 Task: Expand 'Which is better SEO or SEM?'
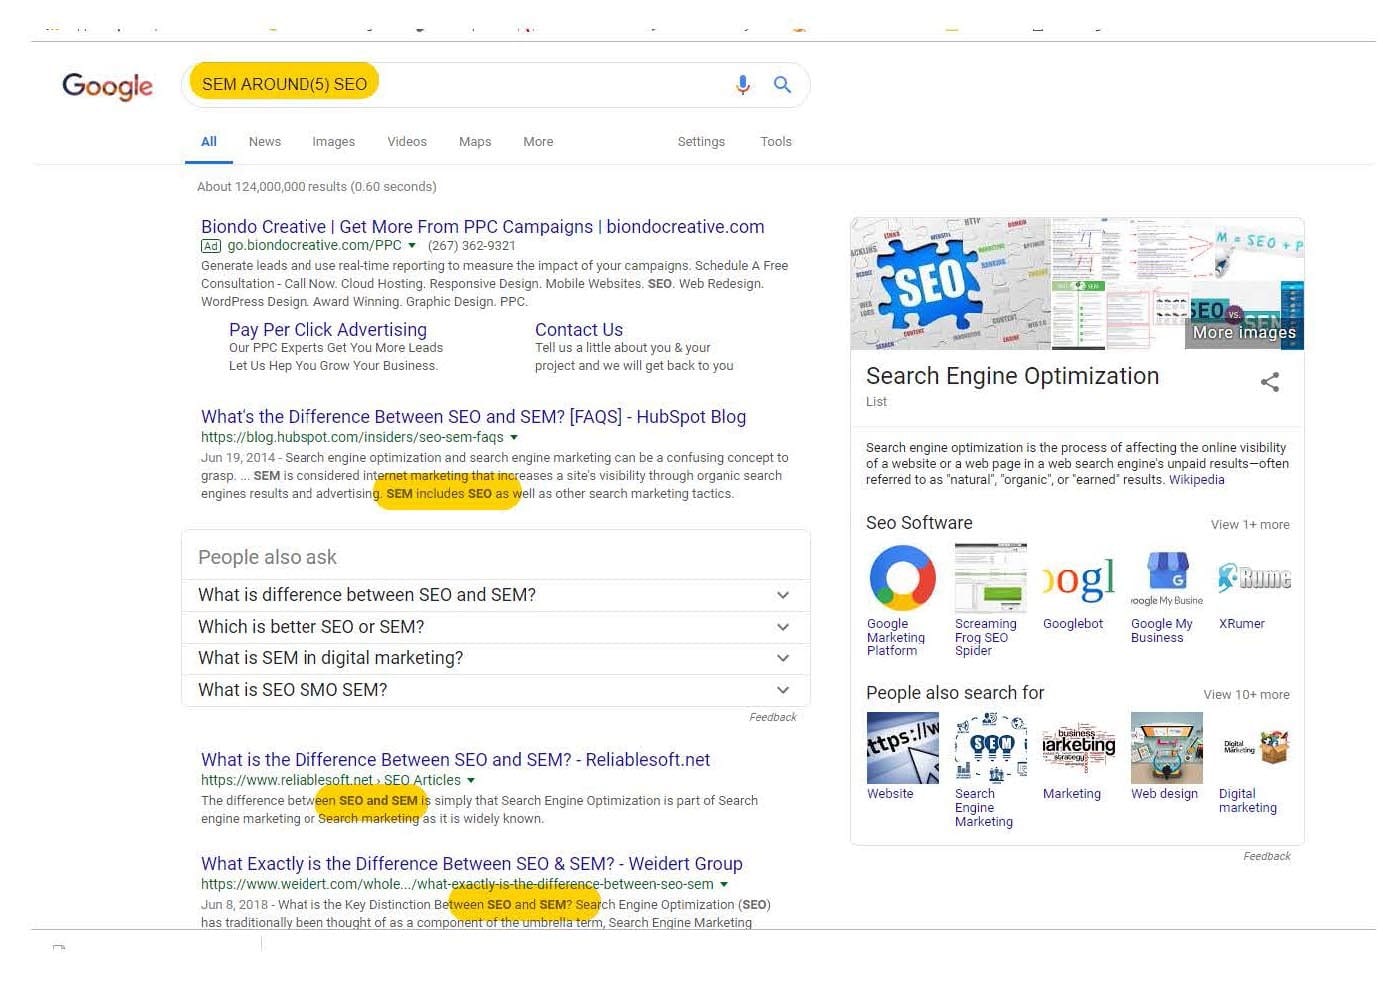point(496,627)
